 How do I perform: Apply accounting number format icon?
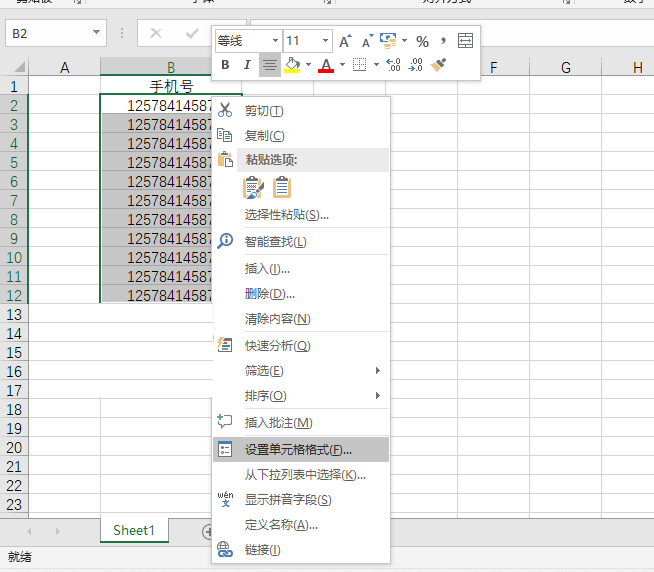coord(388,41)
